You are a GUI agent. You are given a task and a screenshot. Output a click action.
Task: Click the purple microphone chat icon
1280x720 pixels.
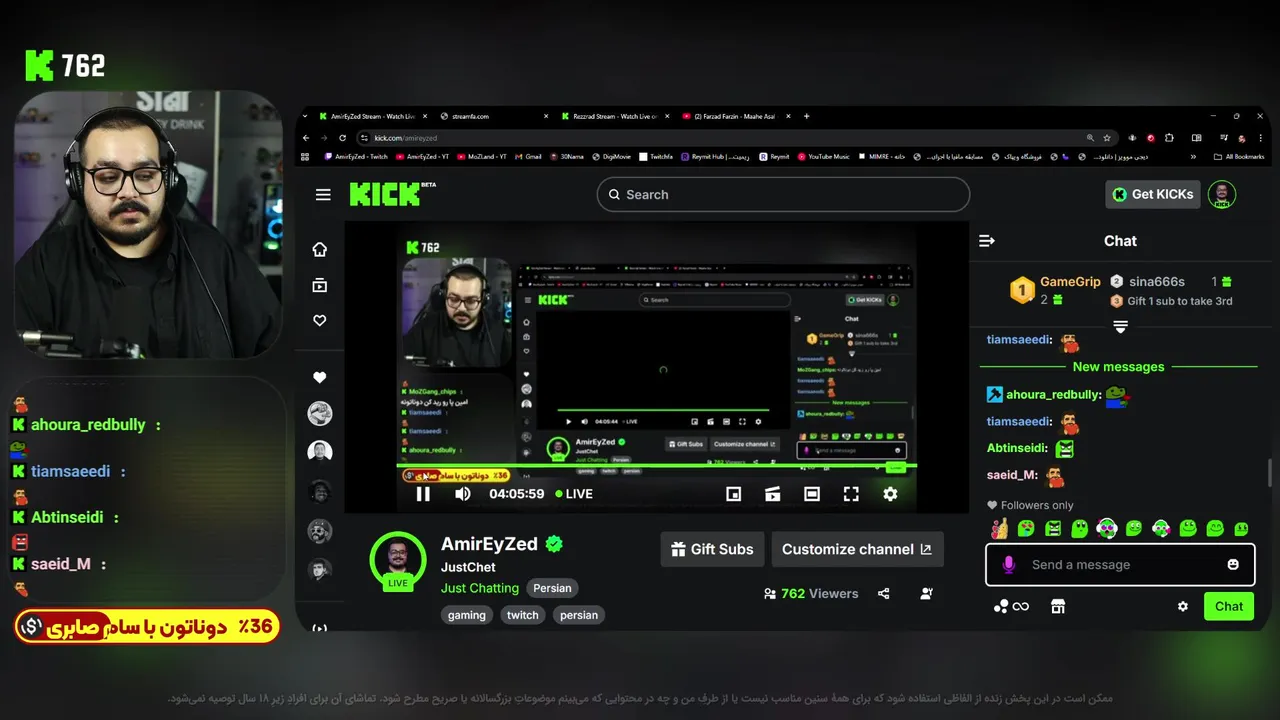[1008, 565]
